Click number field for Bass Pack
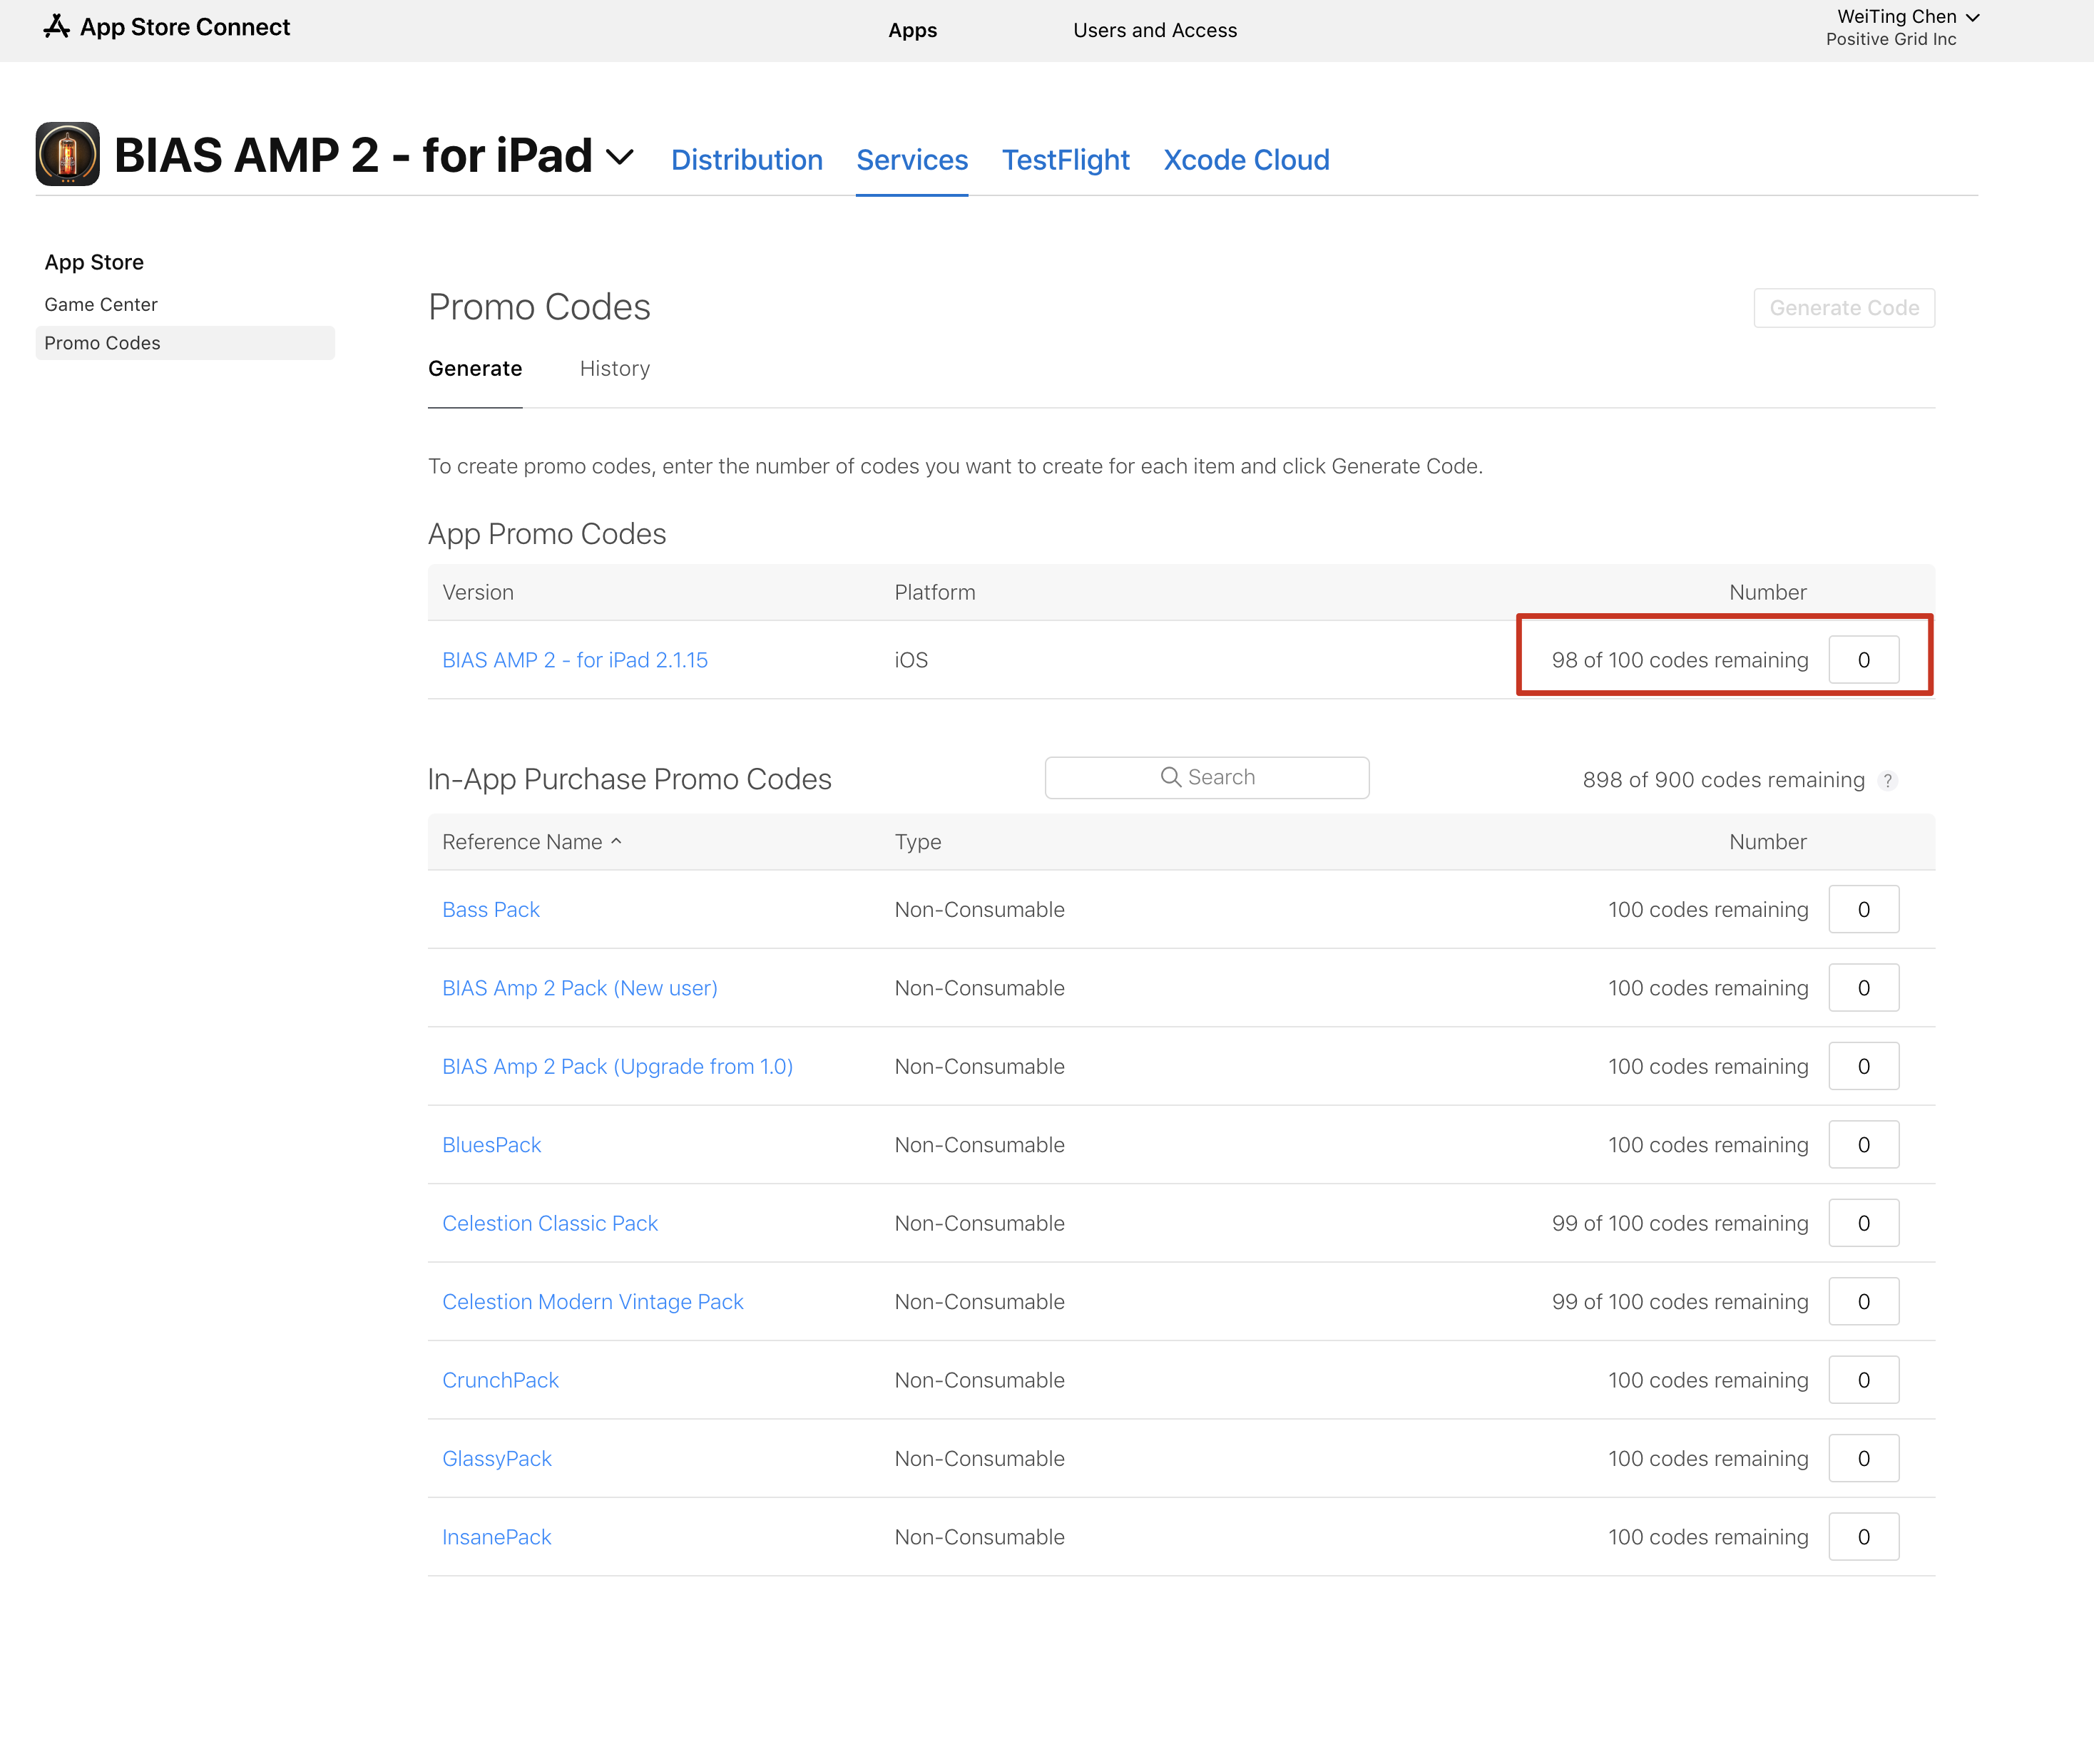 pyautogui.click(x=1864, y=909)
